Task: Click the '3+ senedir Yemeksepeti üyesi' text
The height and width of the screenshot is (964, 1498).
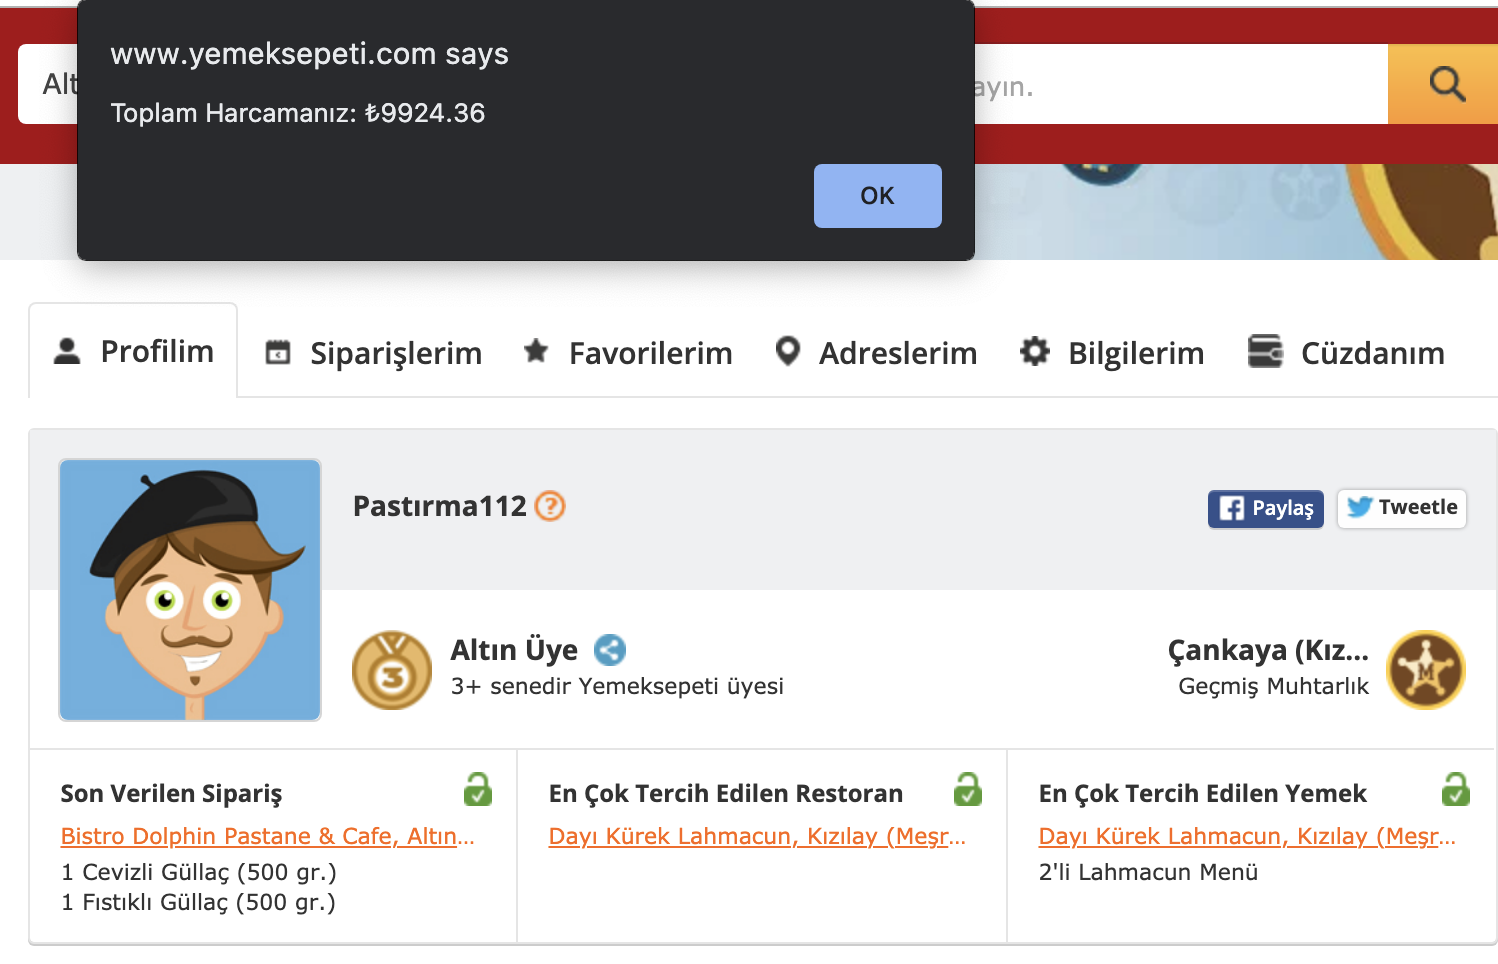Action: click(617, 686)
